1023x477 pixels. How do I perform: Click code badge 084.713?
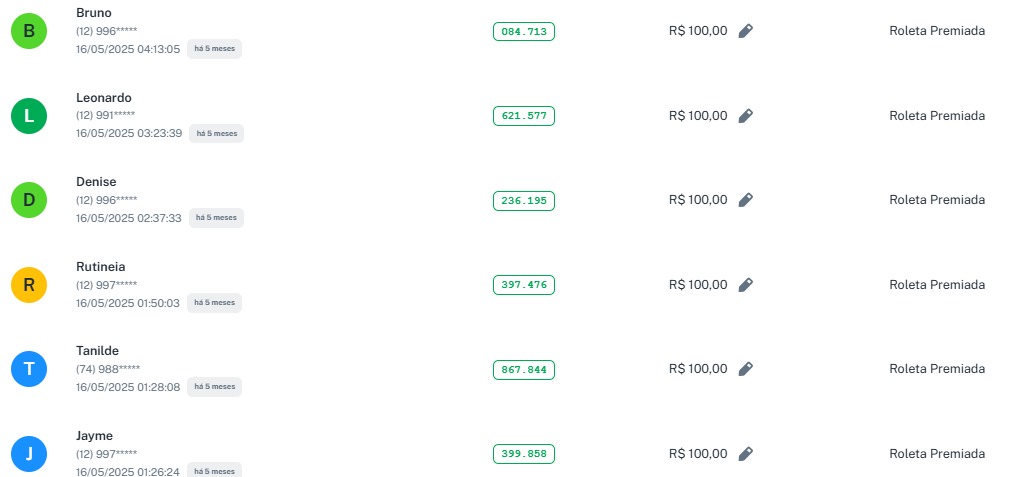[524, 32]
